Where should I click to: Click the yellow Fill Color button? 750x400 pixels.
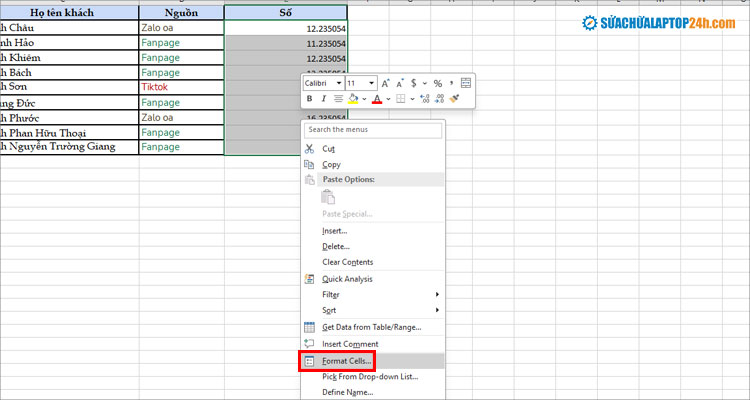pos(353,100)
